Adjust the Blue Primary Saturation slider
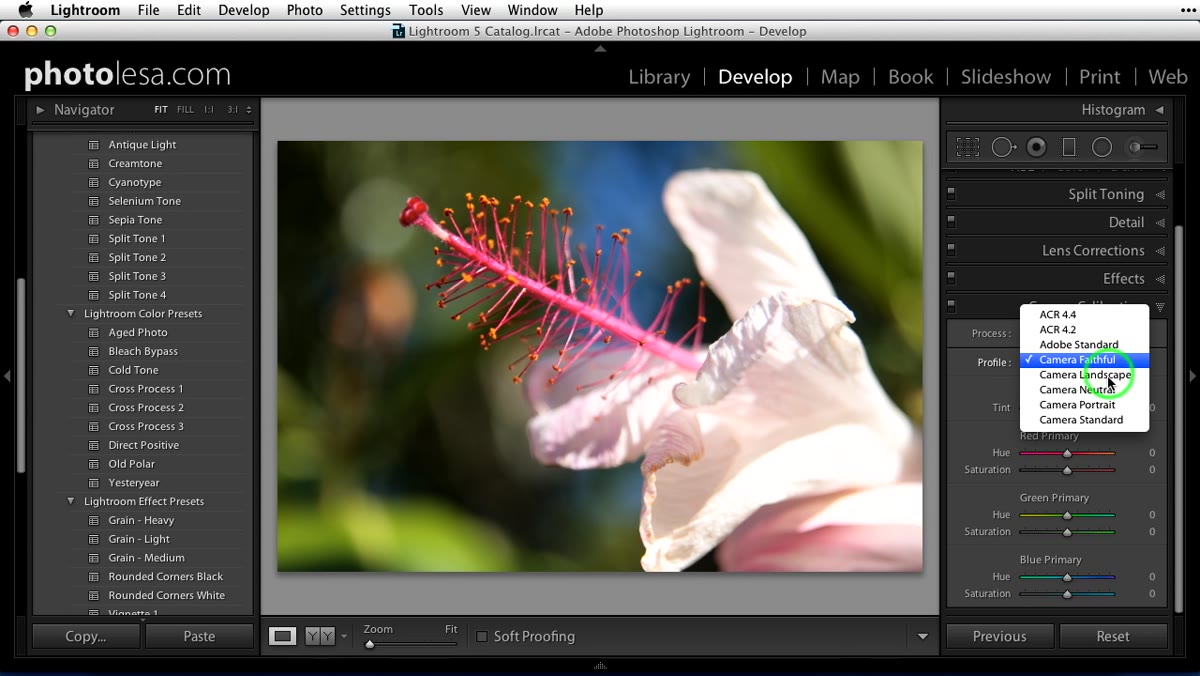 tap(1067, 594)
